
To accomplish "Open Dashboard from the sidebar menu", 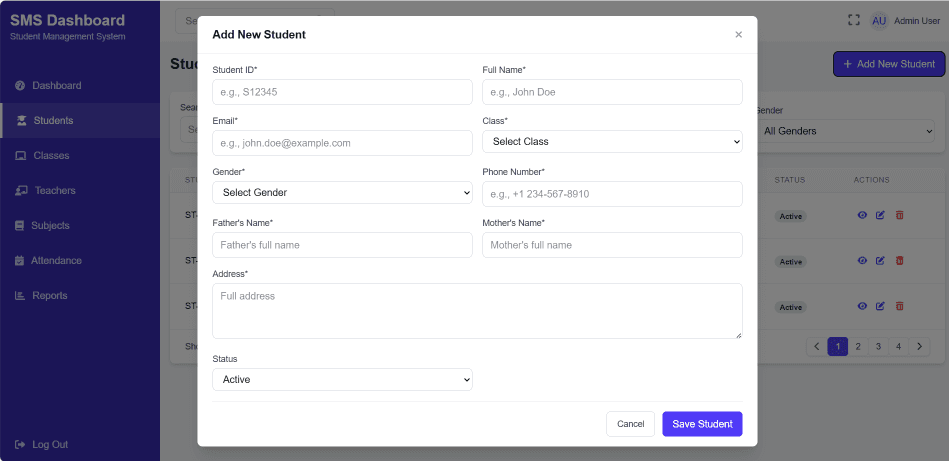I will click(80, 85).
